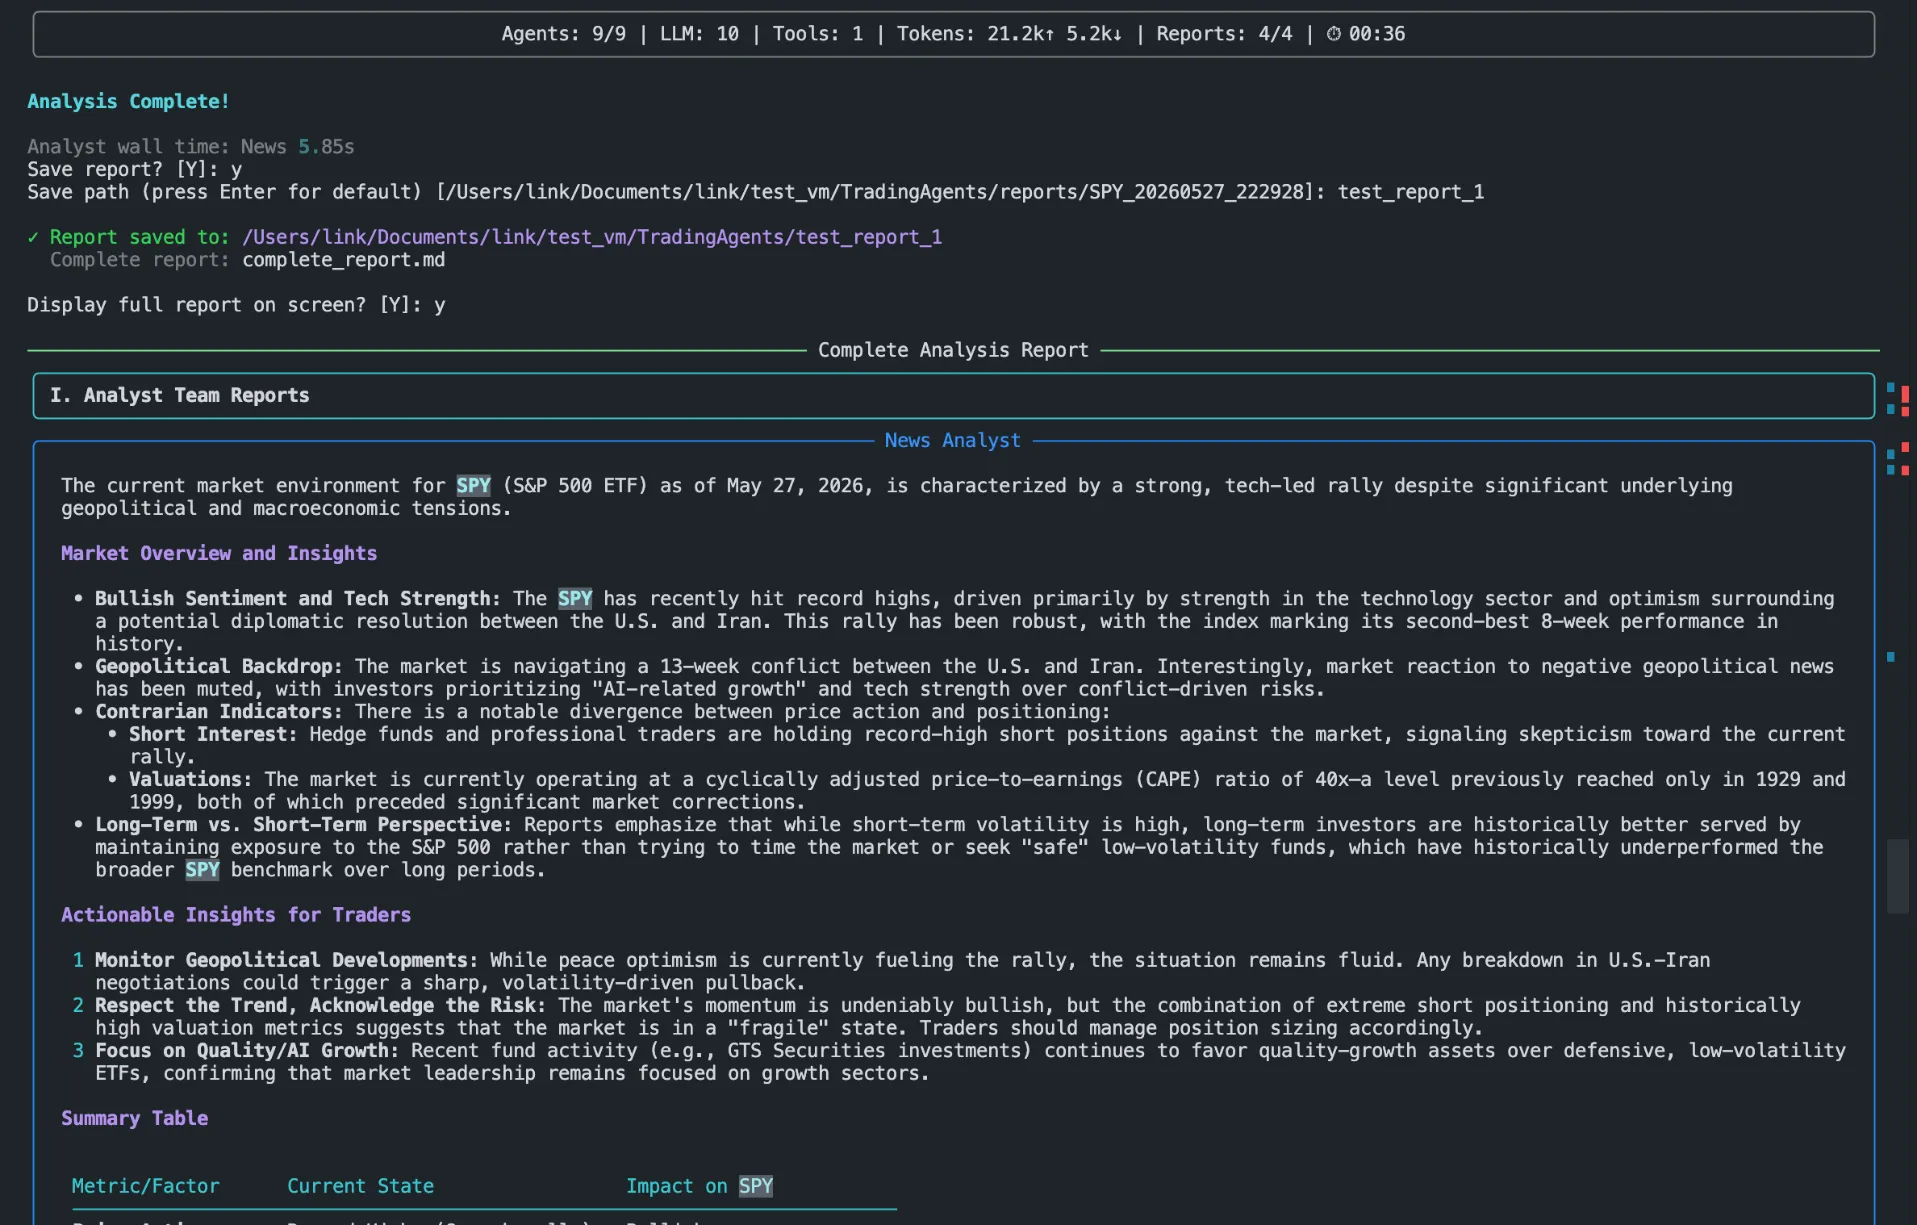Viewport: 1917px width, 1225px height.
Task: Click highlighted SPY before the word benchmark
Action: pyautogui.click(x=202, y=870)
